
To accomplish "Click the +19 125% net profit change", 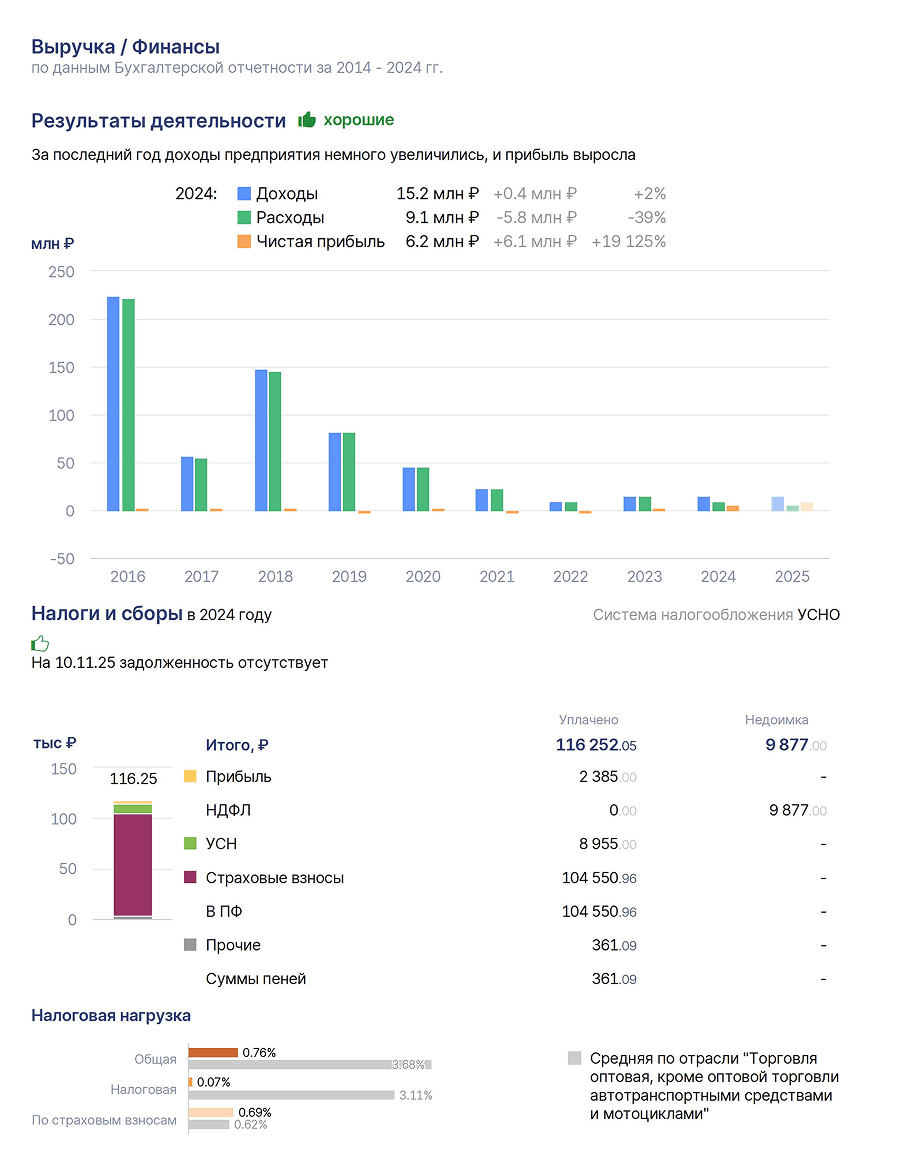I will tap(629, 241).
